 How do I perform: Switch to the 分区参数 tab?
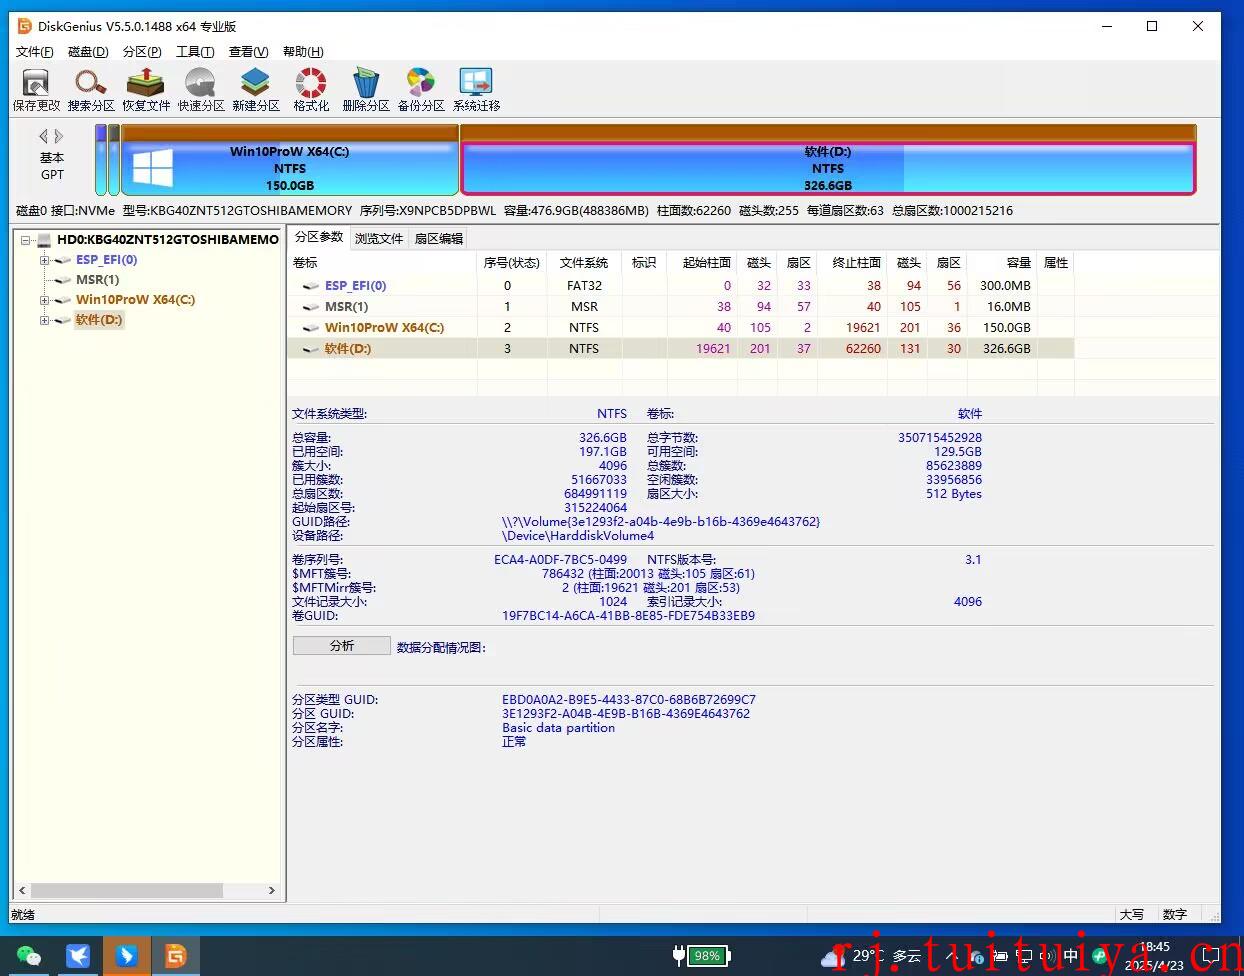(x=319, y=237)
